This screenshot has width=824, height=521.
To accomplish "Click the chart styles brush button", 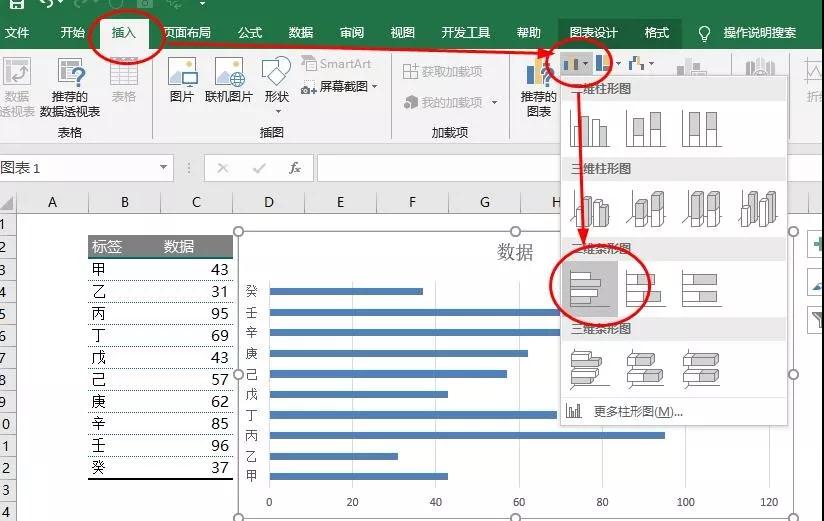I will click(816, 283).
